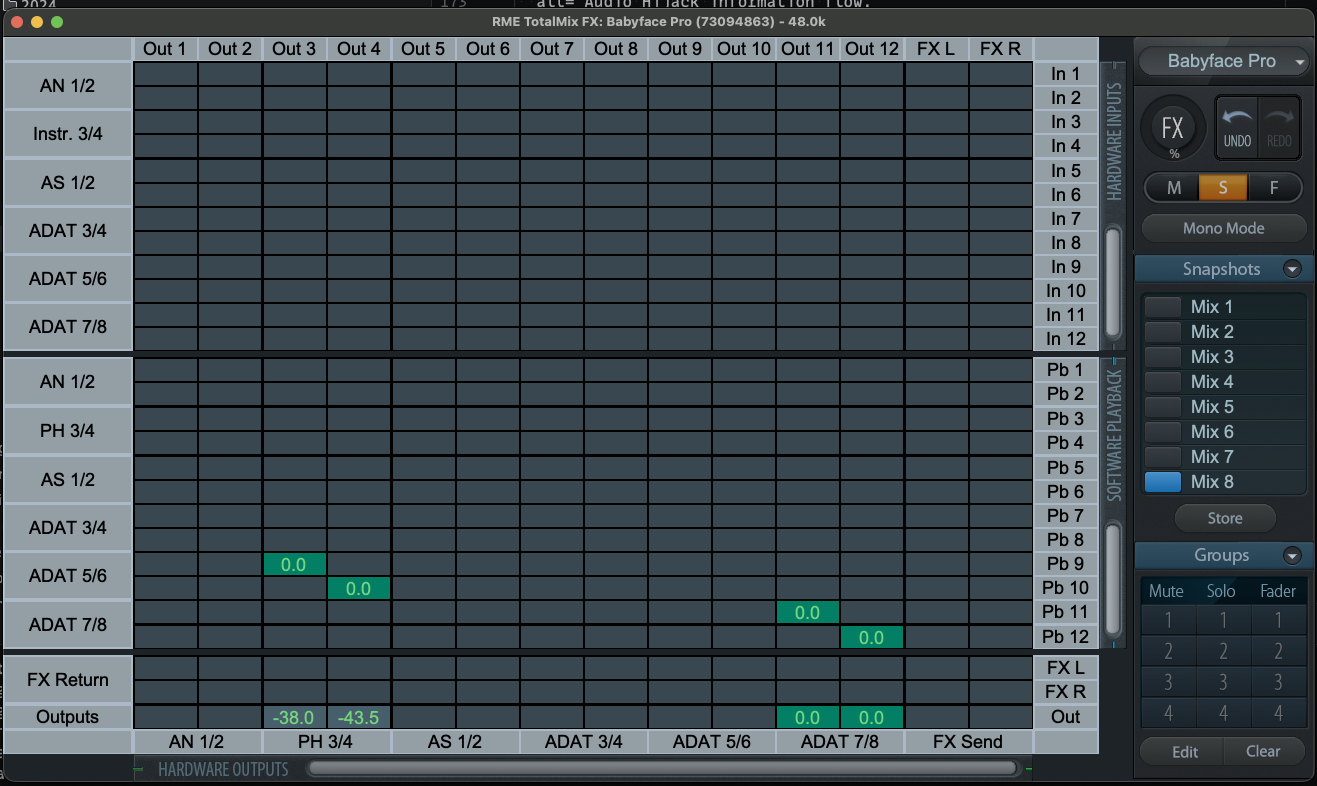Screen dimensions: 1317x786
Task: Collapse the Groups panel arrow
Action: tap(1292, 555)
